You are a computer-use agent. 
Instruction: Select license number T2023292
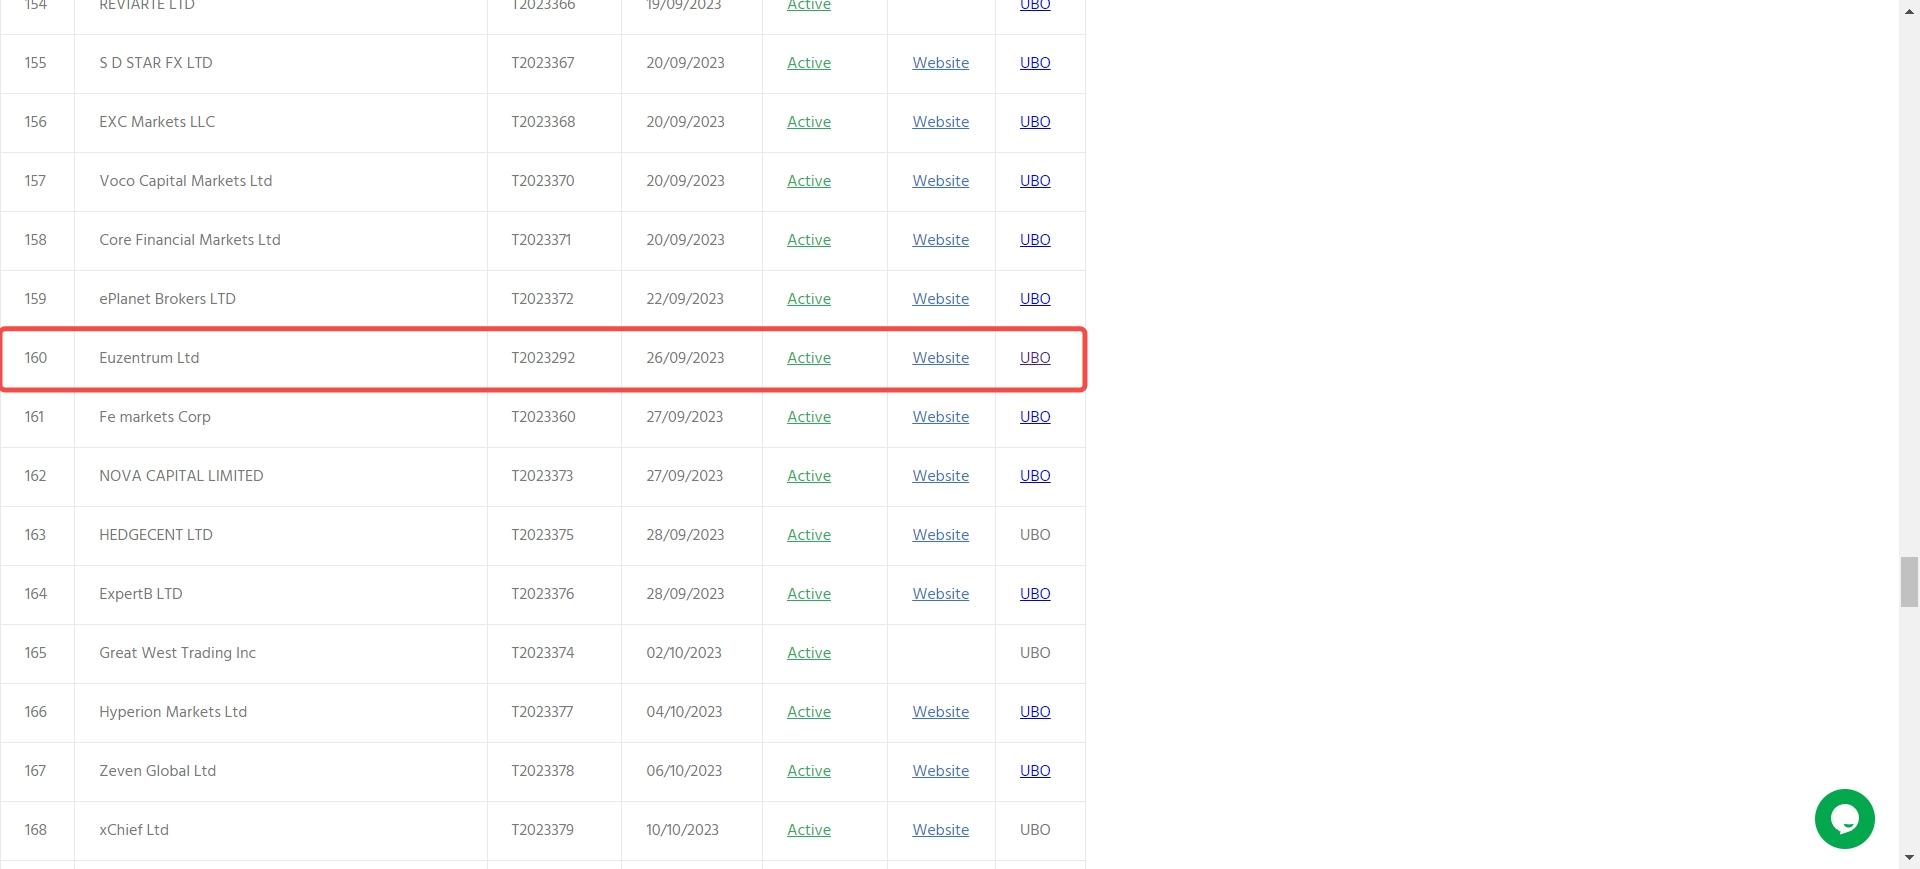543,358
